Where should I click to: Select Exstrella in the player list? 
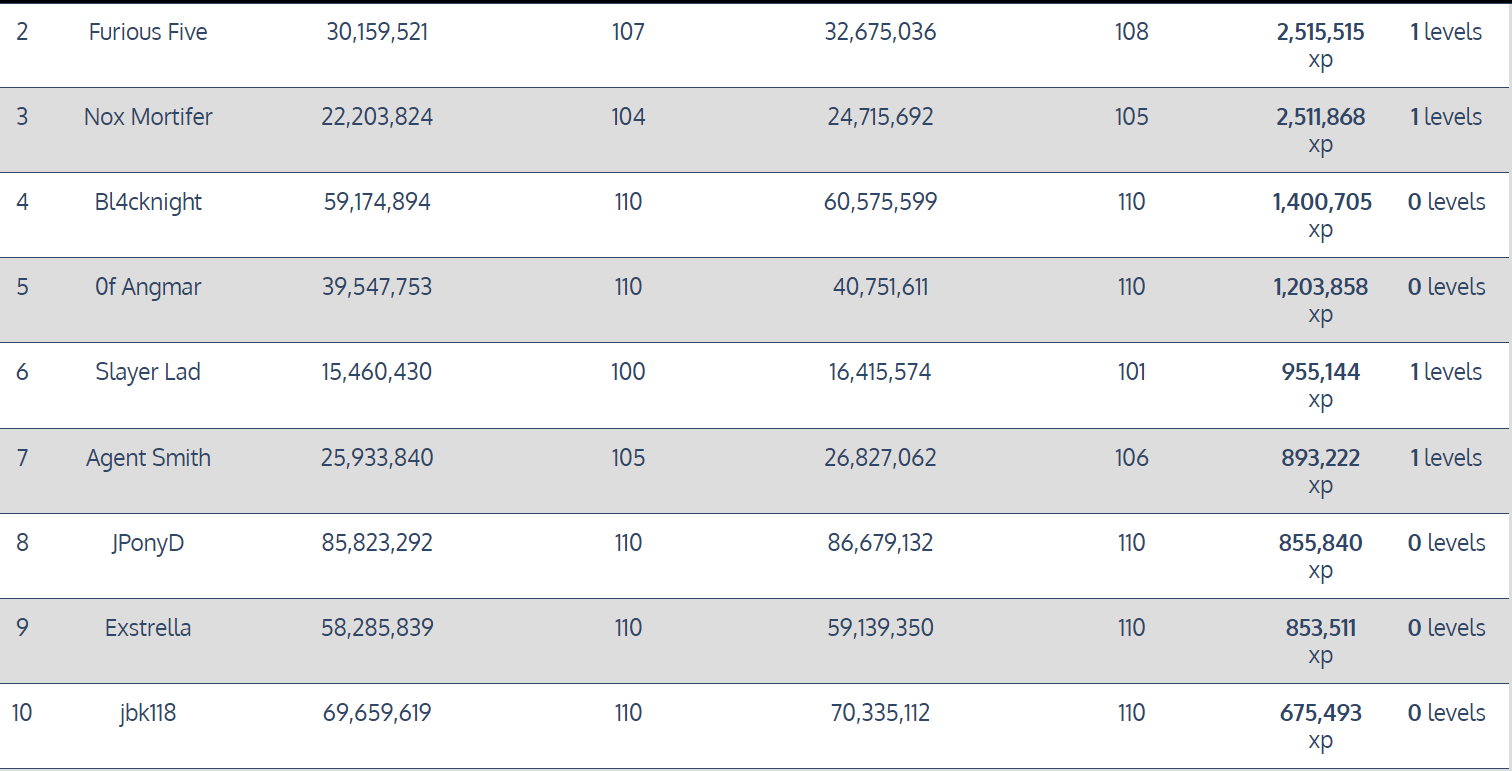tap(148, 628)
